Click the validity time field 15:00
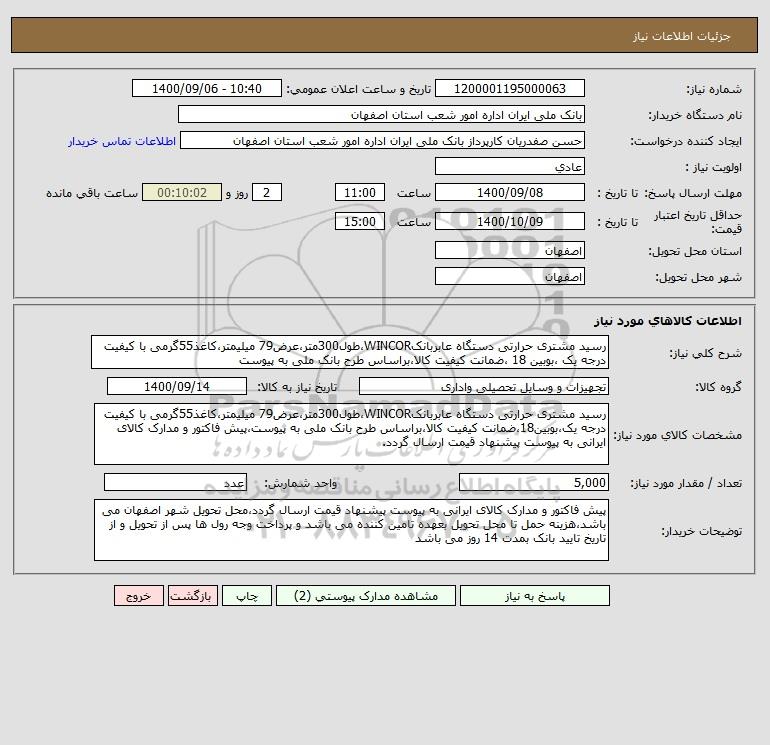Viewport: 770px width, 745px height. pyautogui.click(x=359, y=221)
